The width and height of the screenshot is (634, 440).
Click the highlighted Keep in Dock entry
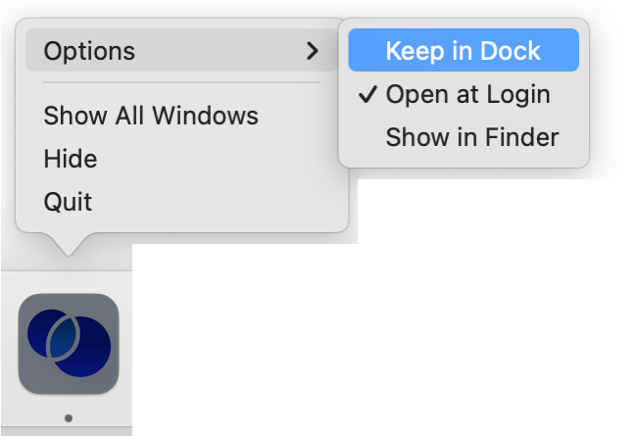click(x=463, y=51)
